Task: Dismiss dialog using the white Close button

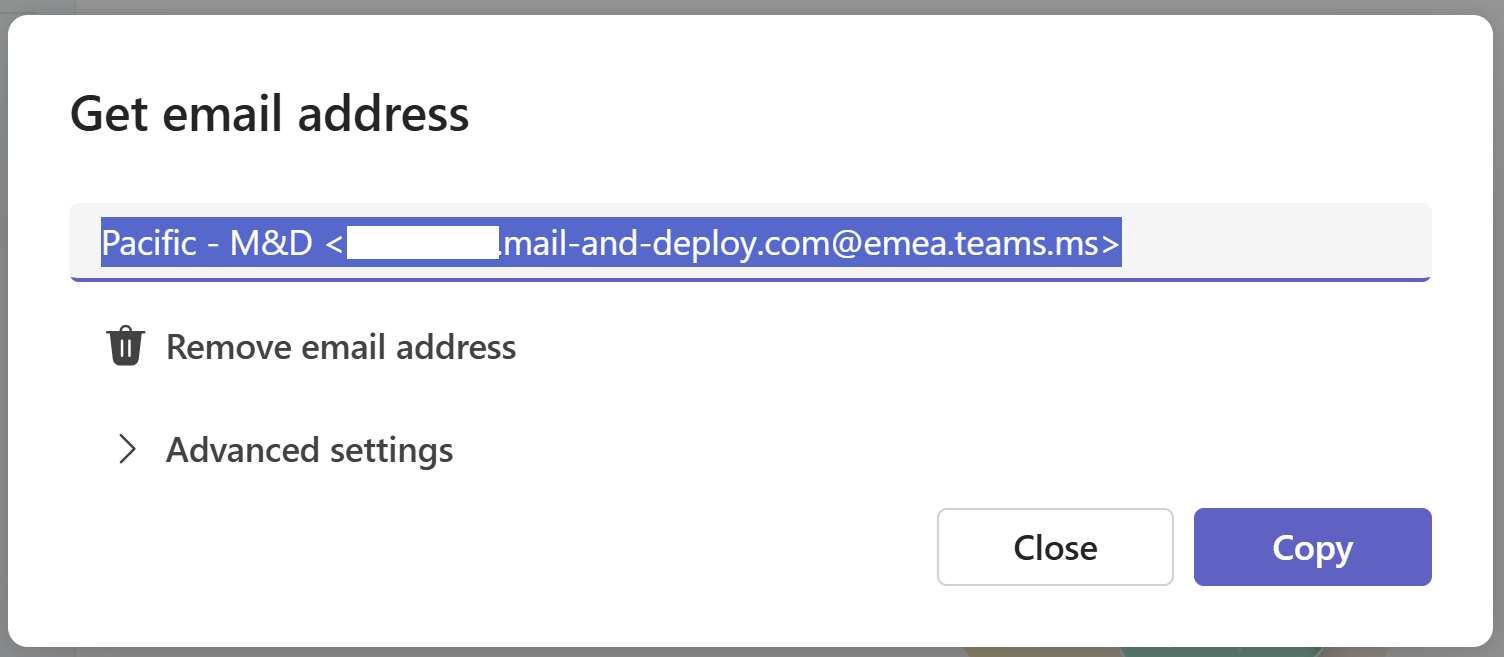Action: (1055, 547)
